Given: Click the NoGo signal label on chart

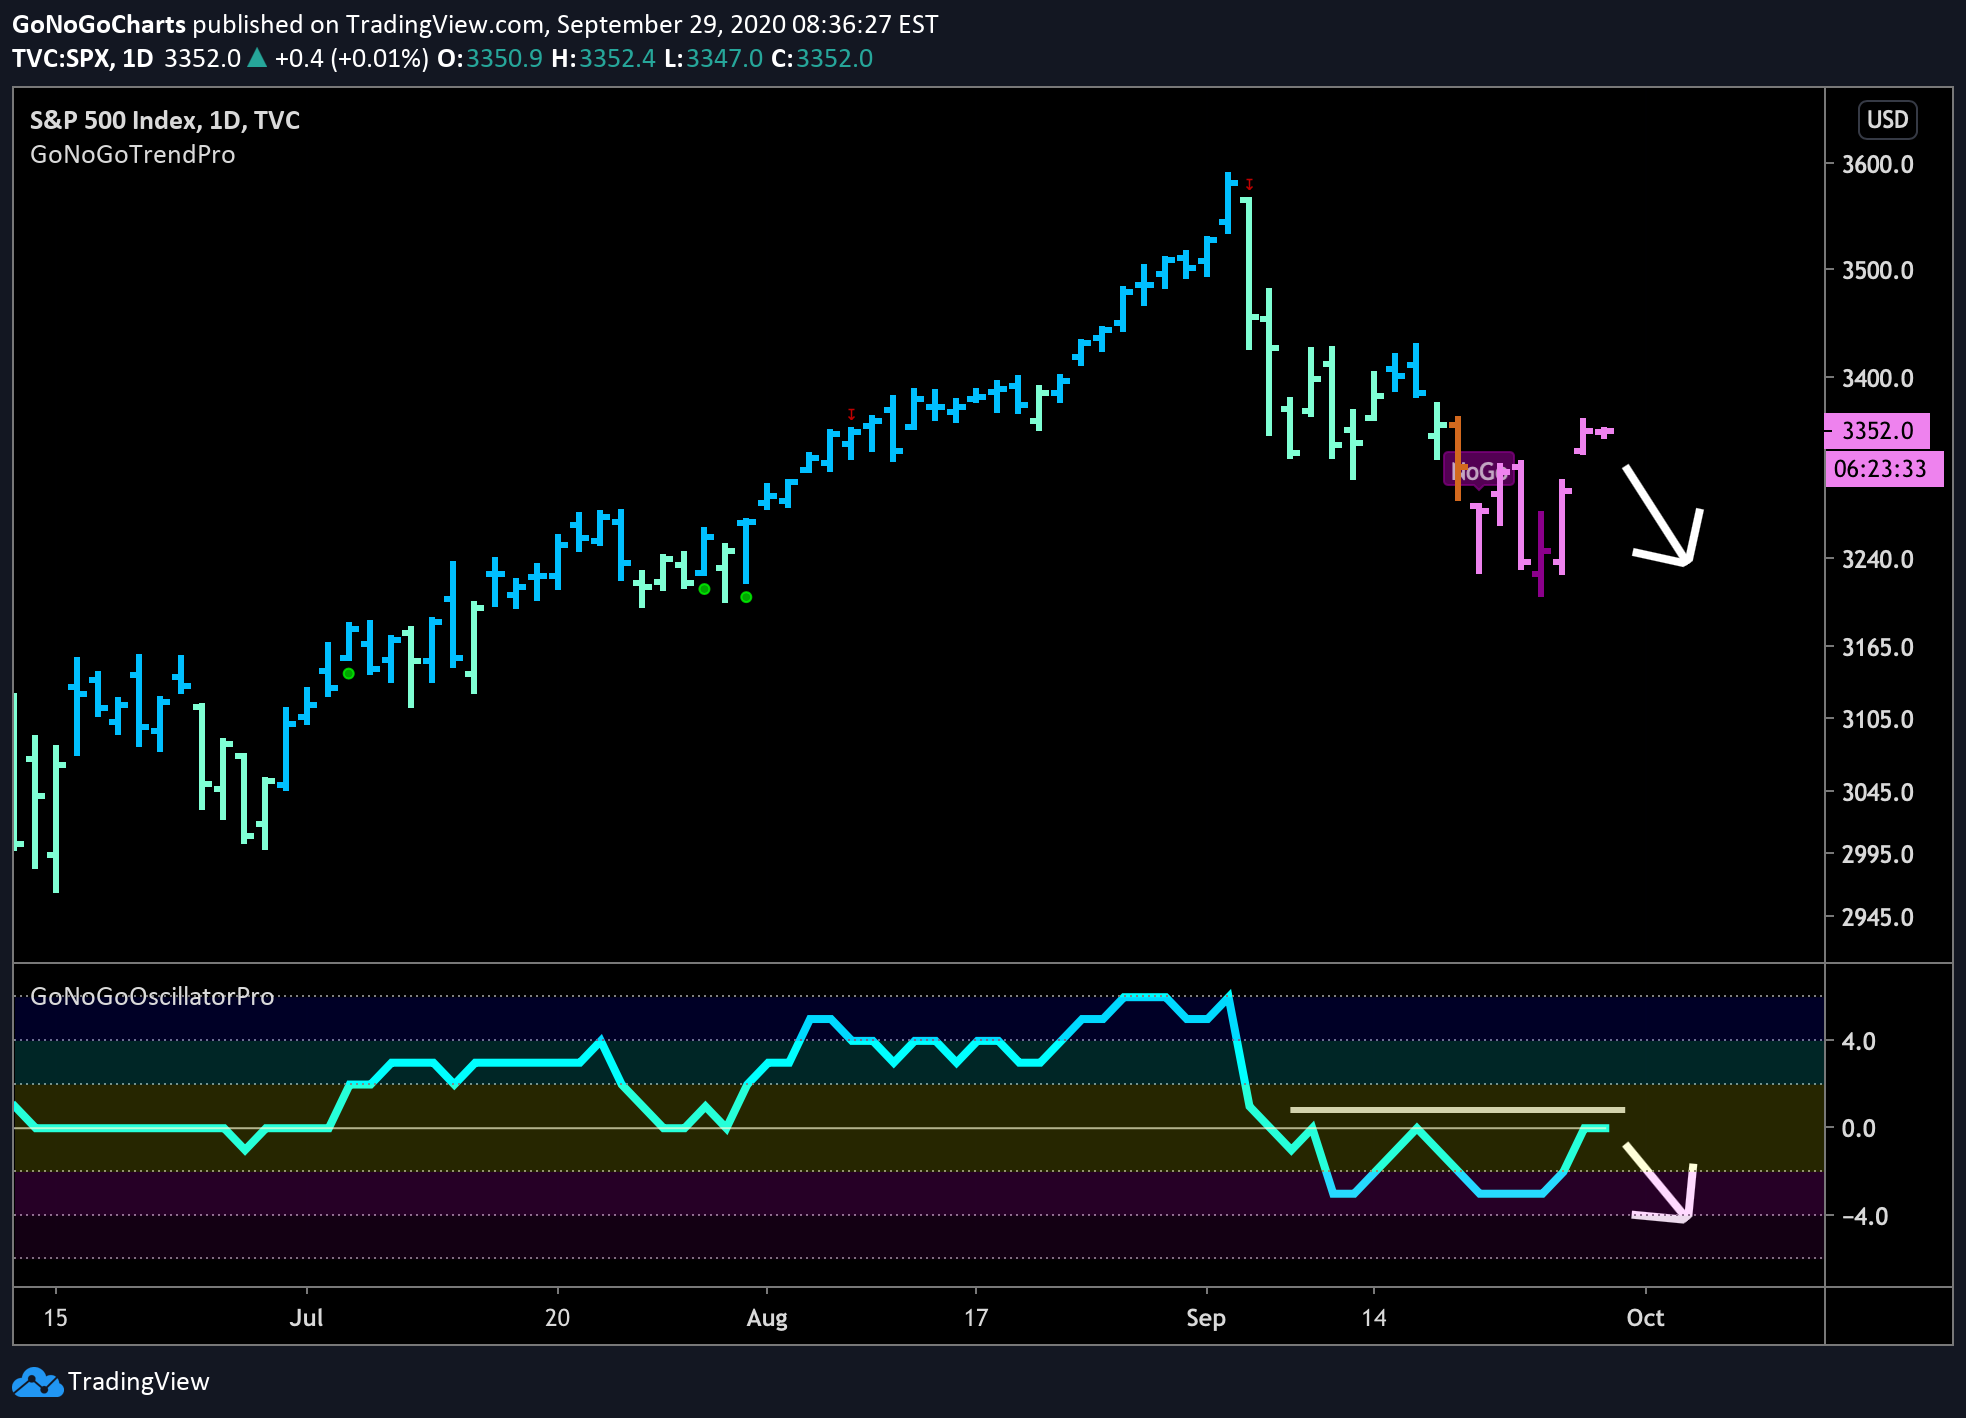Looking at the screenshot, I should coord(1478,471).
